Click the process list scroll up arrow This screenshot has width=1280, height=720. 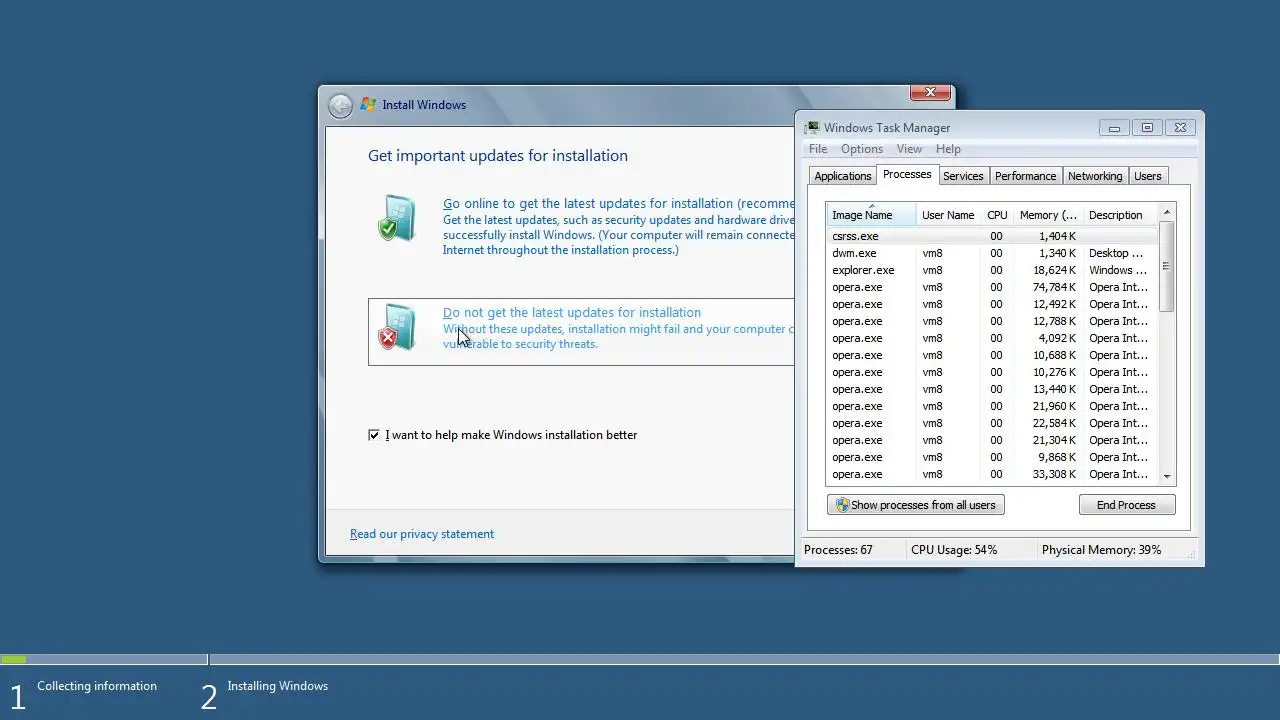coord(1166,213)
